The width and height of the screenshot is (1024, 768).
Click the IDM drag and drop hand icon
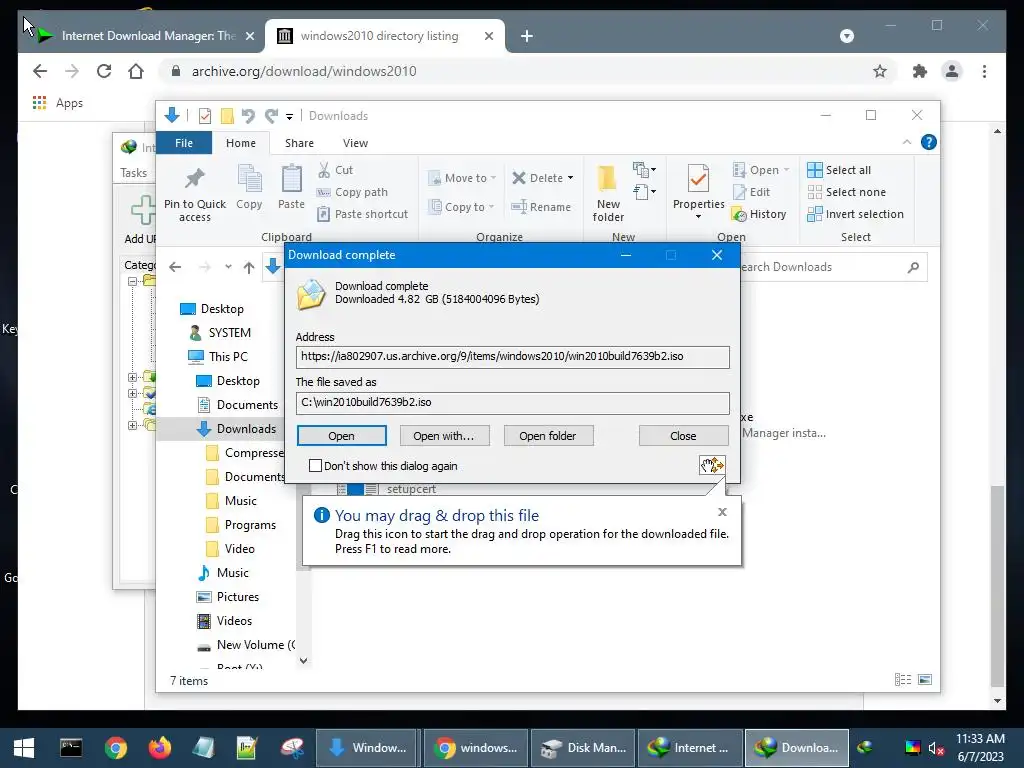(x=712, y=465)
